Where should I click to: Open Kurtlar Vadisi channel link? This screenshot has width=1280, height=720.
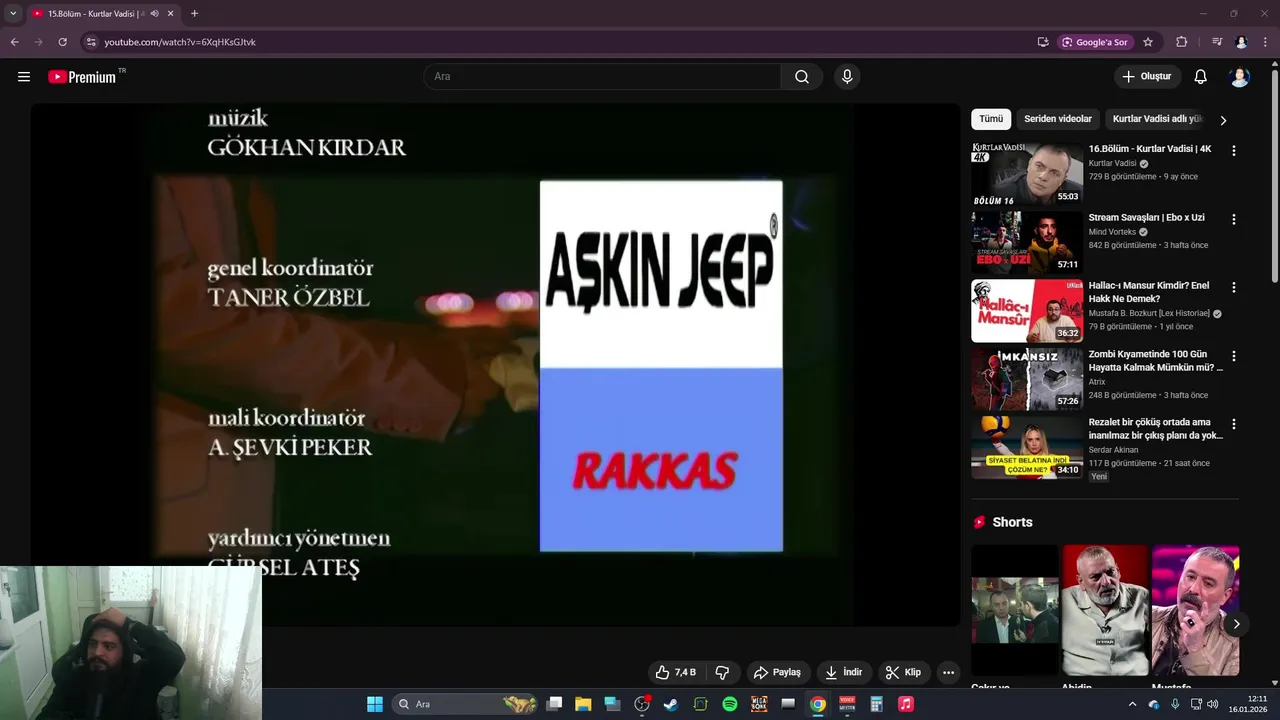1112,163
